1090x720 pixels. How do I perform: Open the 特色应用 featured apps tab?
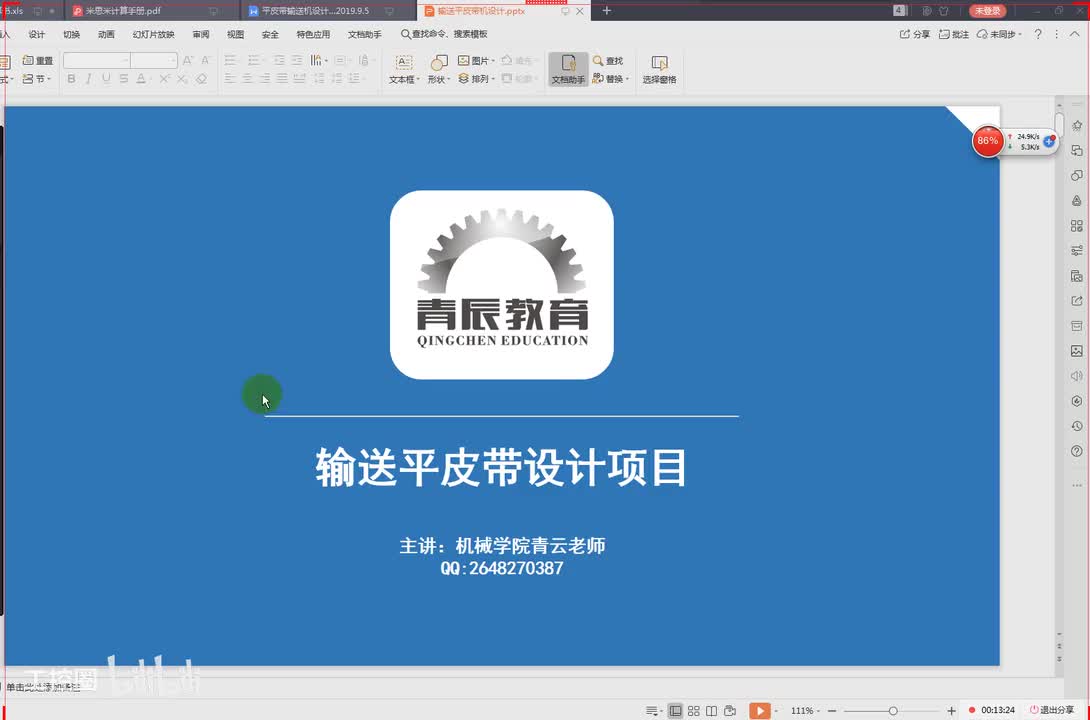[314, 34]
